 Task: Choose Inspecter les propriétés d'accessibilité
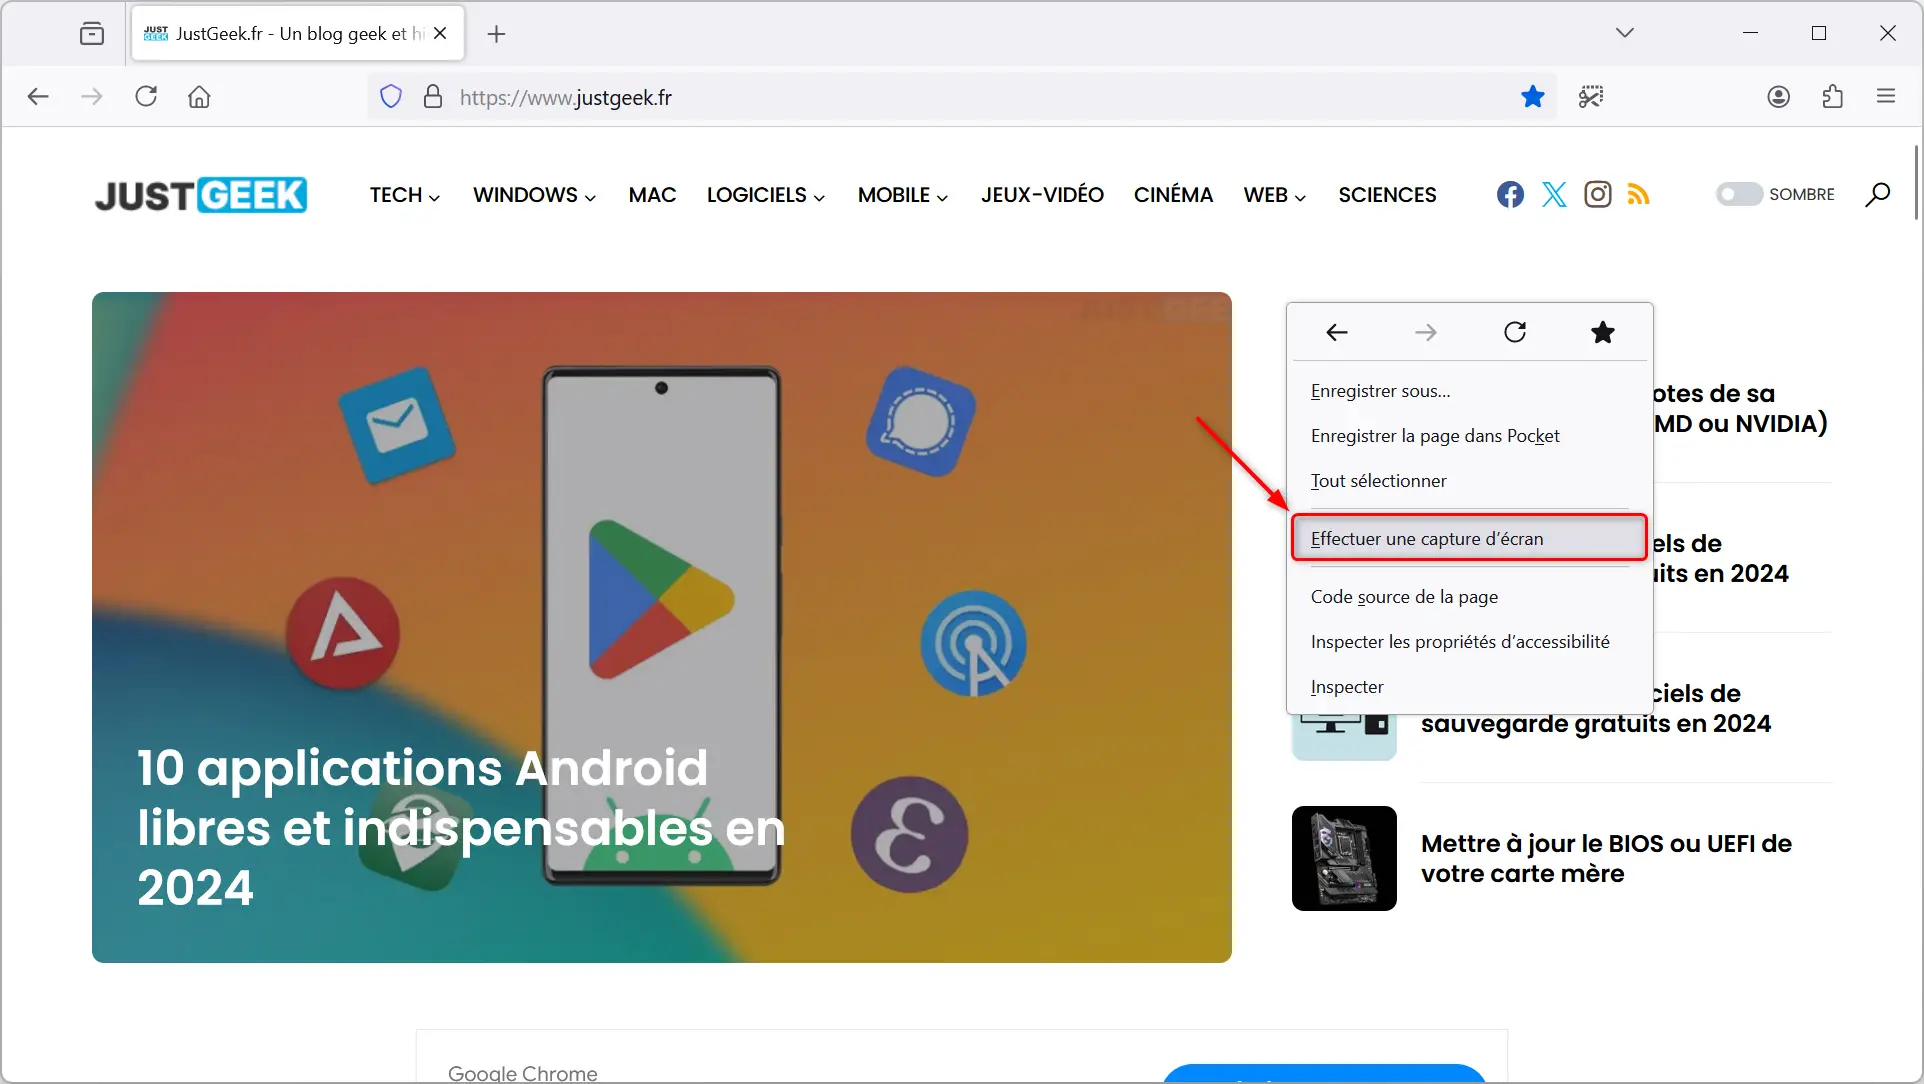[x=1469, y=642]
